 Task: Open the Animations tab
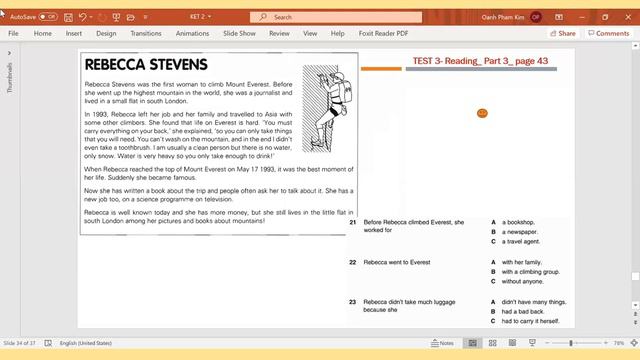[192, 33]
